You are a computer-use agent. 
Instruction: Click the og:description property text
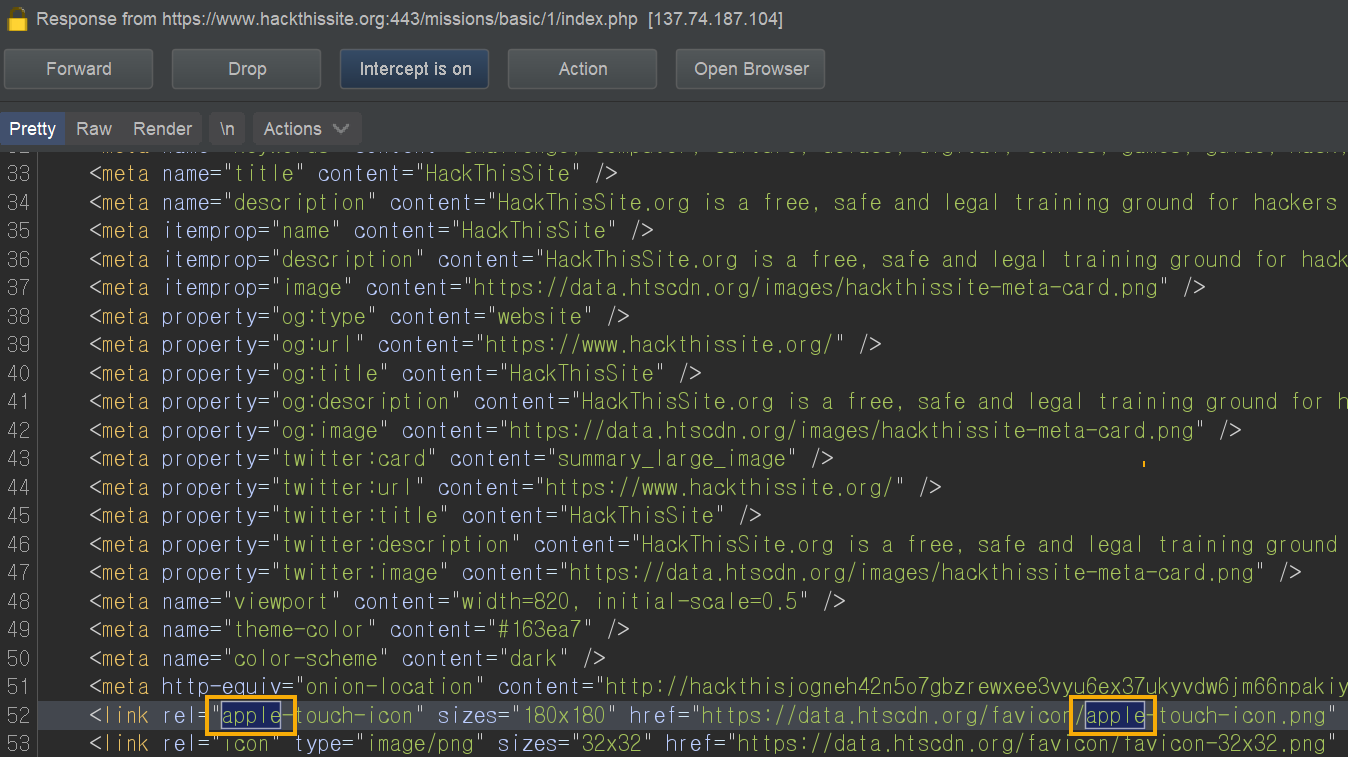(312, 402)
